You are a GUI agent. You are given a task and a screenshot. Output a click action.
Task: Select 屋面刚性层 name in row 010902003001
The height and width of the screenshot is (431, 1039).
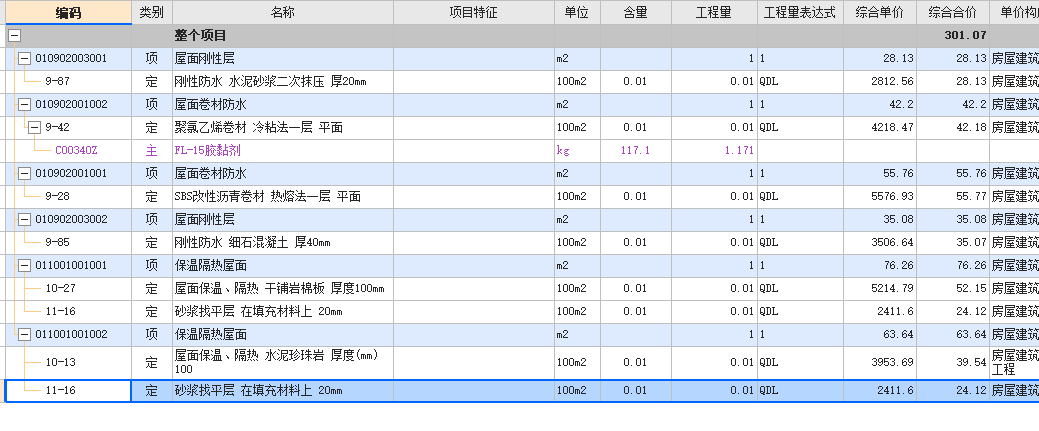[283, 58]
